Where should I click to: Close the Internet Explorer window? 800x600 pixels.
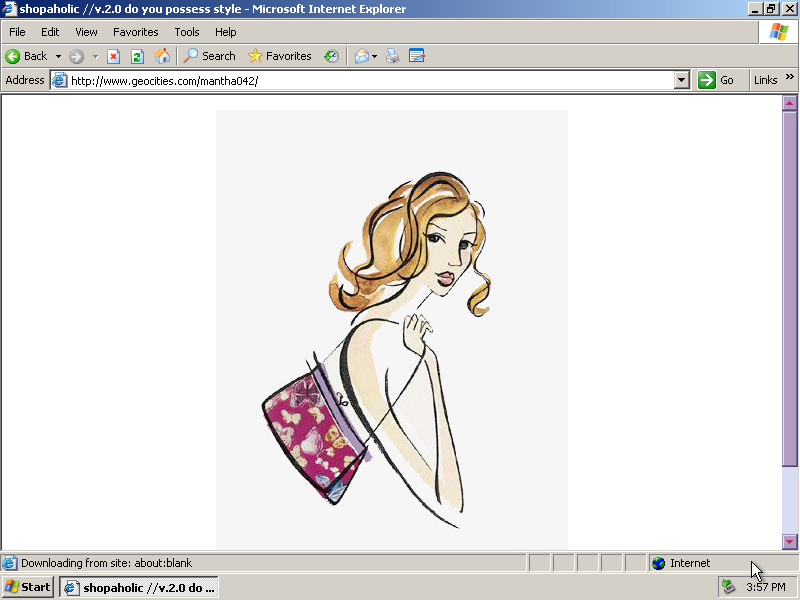(x=789, y=9)
